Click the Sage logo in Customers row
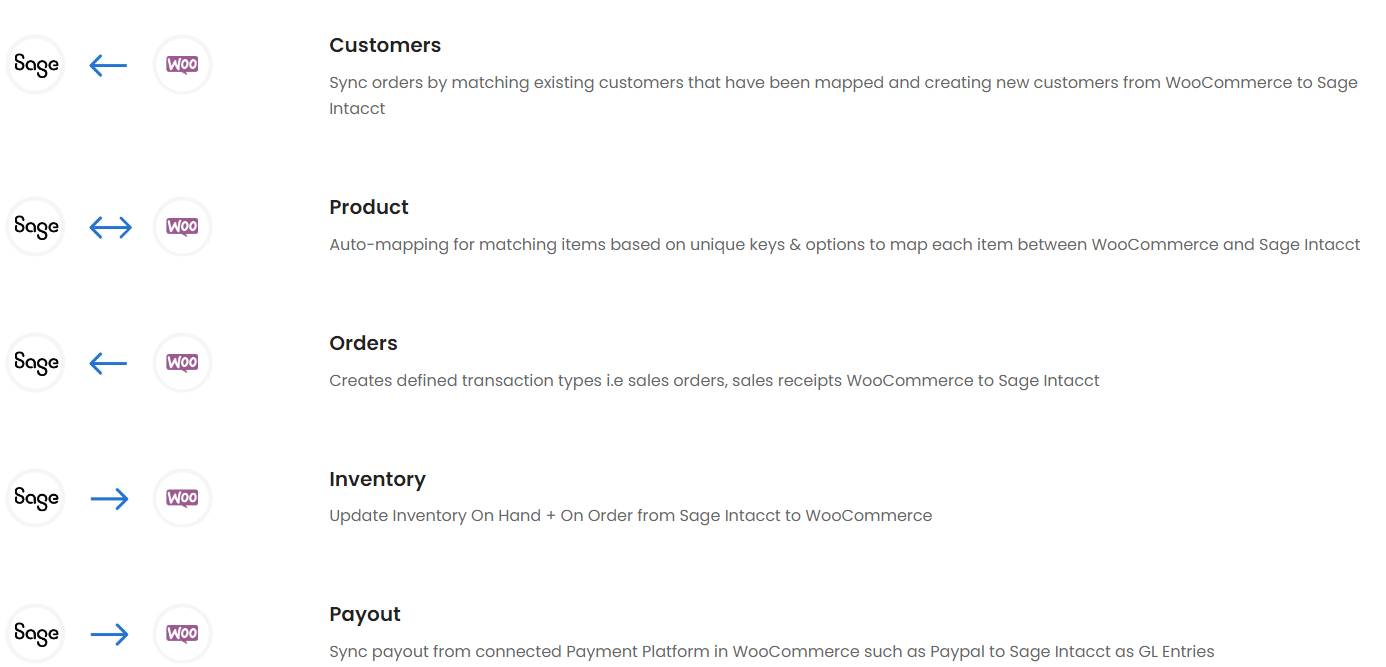Screen dimensions: 1386x667 point(36,65)
